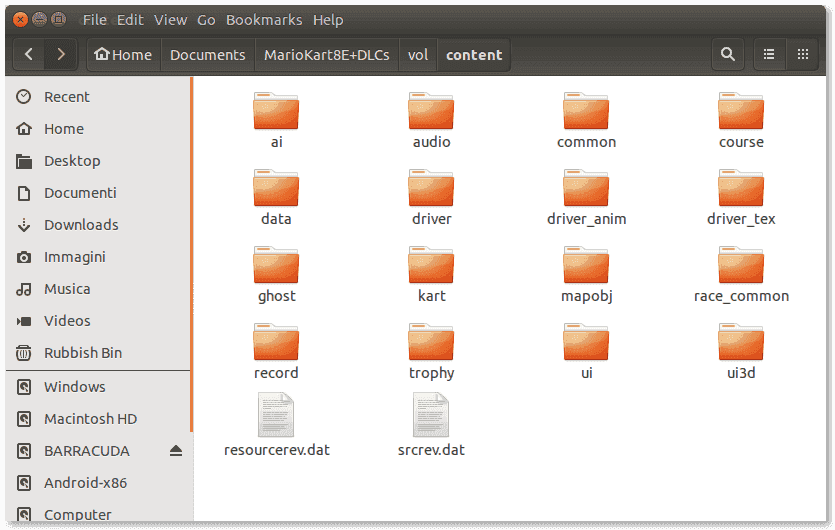Navigate to Home in the path bar
835x530 pixels.
[124, 54]
